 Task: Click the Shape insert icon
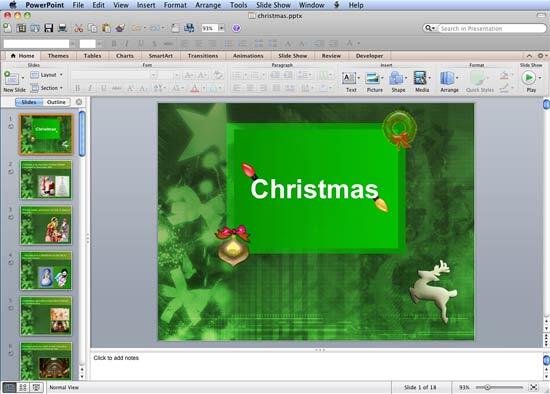coord(396,78)
